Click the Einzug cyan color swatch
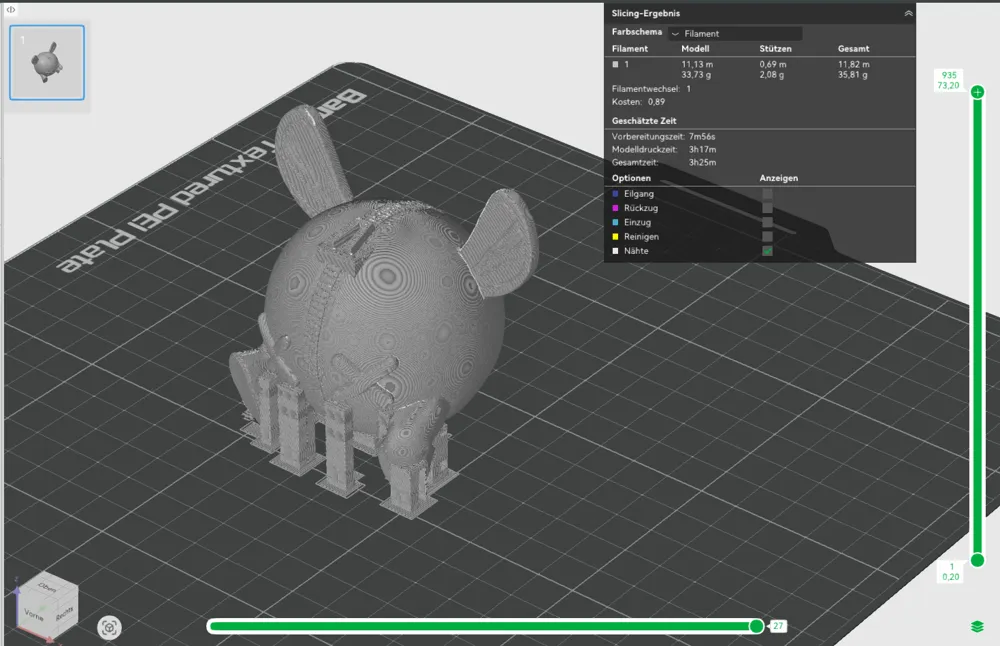The width and height of the screenshot is (1000, 646). click(x=615, y=223)
